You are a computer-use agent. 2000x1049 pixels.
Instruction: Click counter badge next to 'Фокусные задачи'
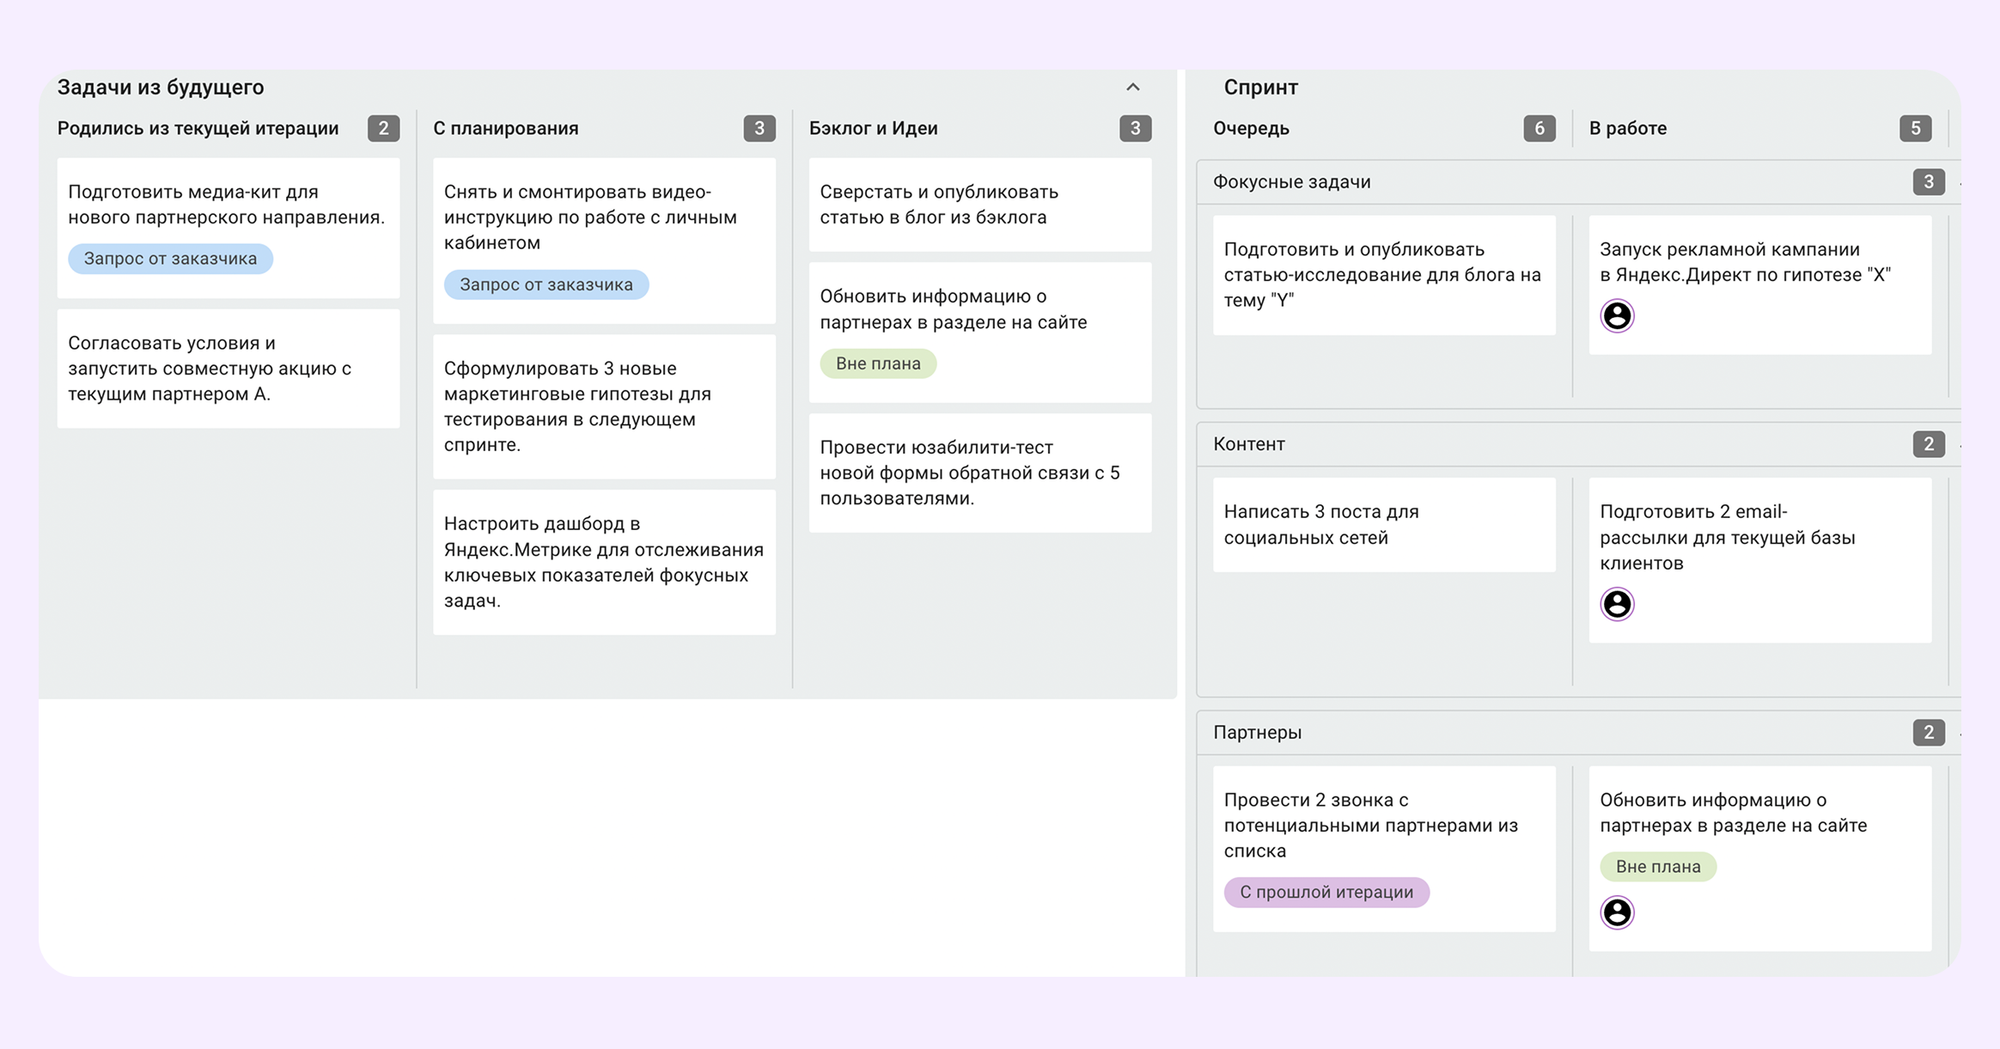click(x=1928, y=181)
